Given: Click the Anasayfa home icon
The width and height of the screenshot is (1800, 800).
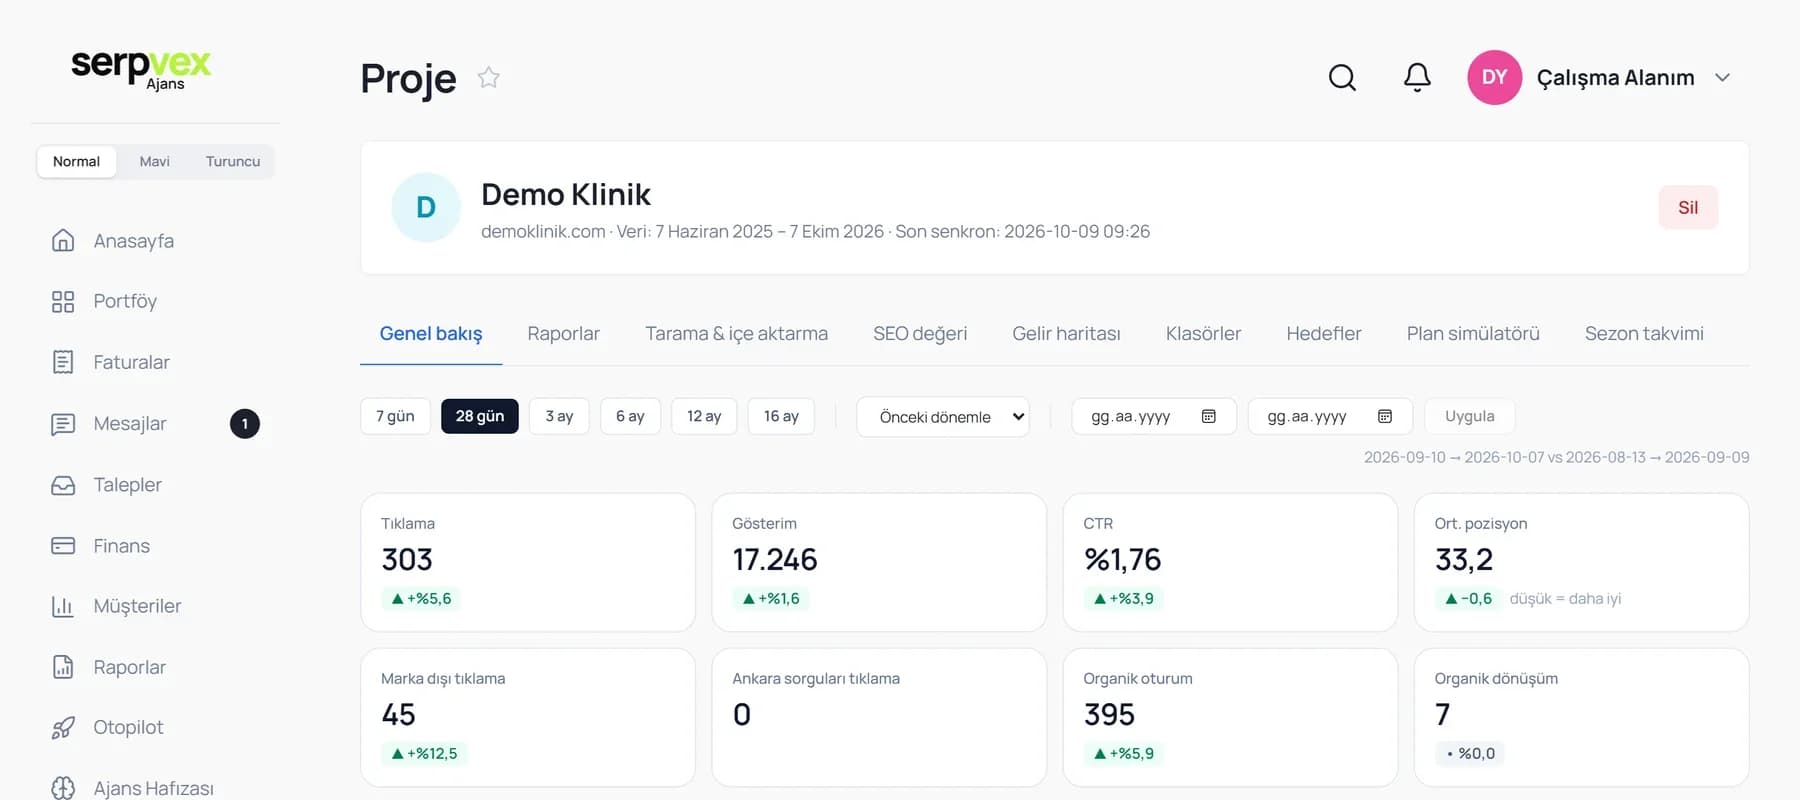Looking at the screenshot, I should (x=63, y=240).
